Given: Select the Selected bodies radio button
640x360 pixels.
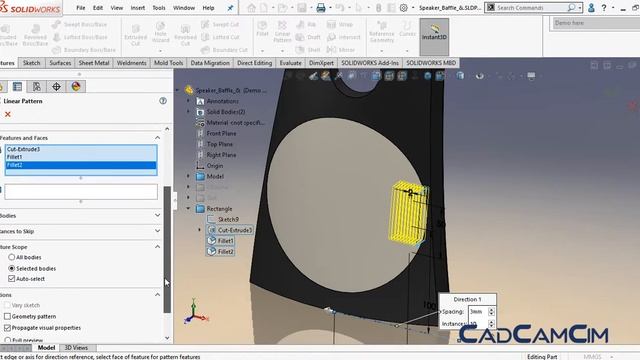Looking at the screenshot, I should tap(11, 268).
